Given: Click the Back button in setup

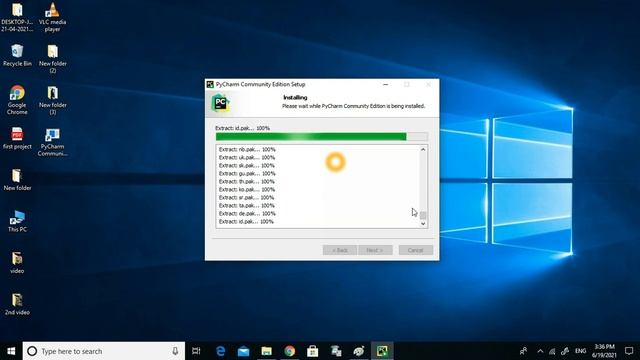Looking at the screenshot, I should point(340,250).
